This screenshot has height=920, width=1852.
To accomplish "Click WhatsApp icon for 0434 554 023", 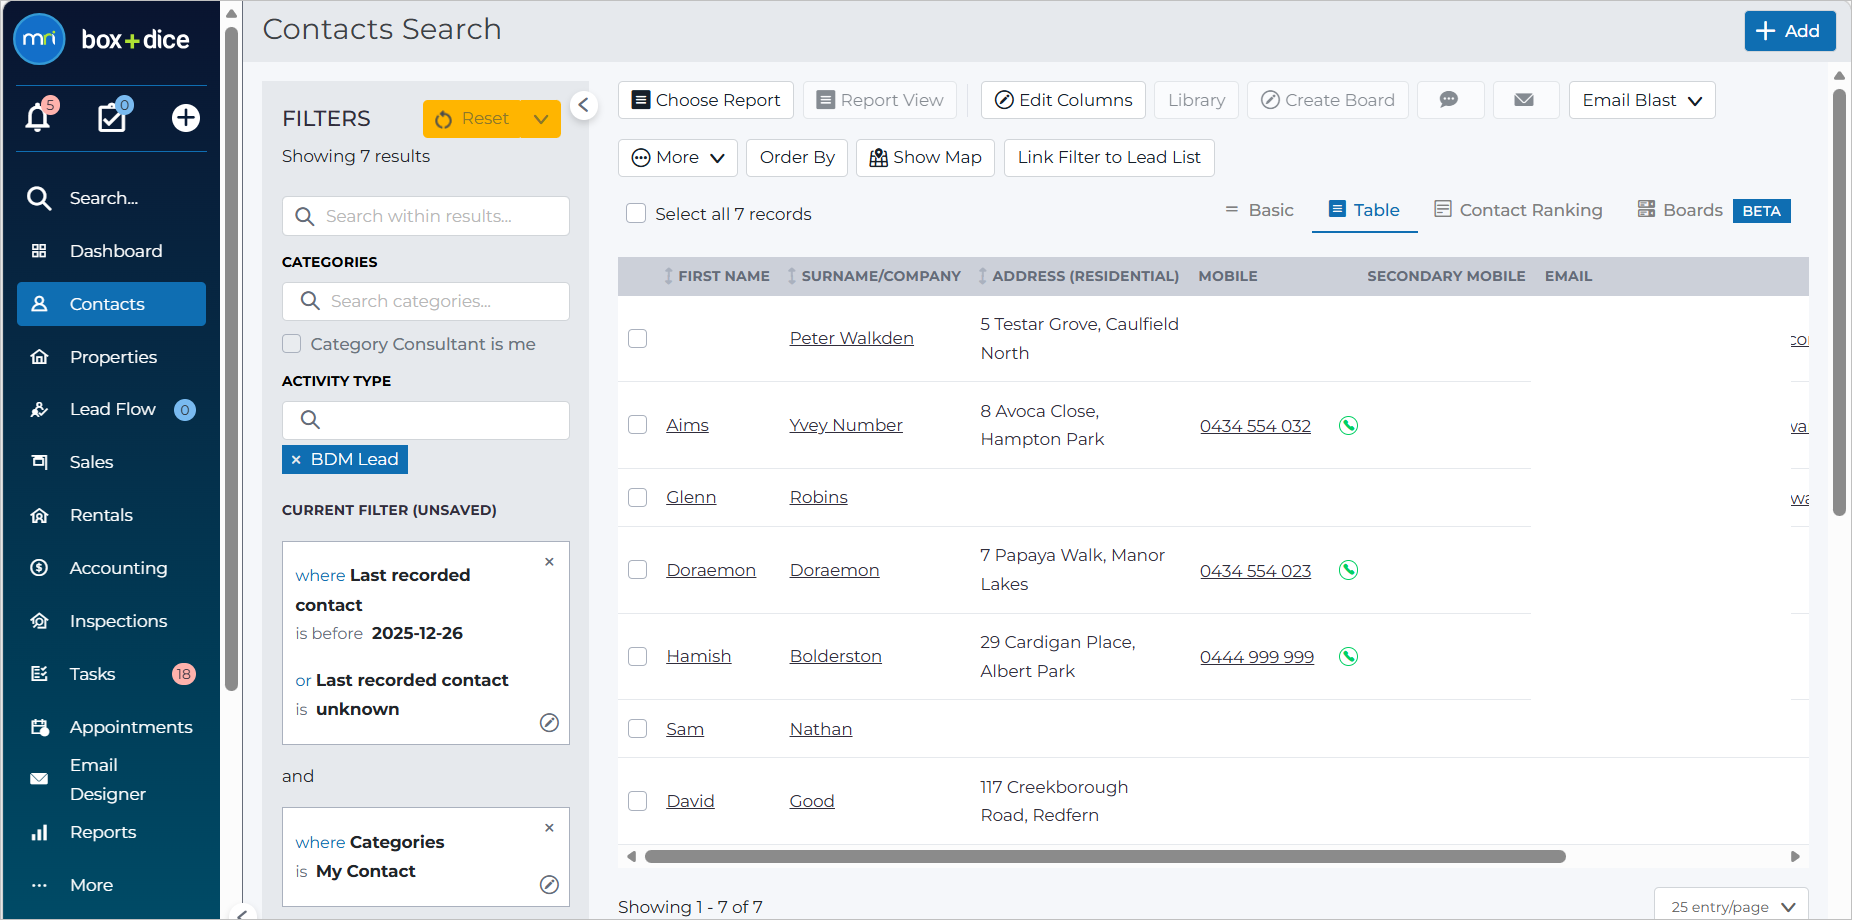I will point(1348,570).
